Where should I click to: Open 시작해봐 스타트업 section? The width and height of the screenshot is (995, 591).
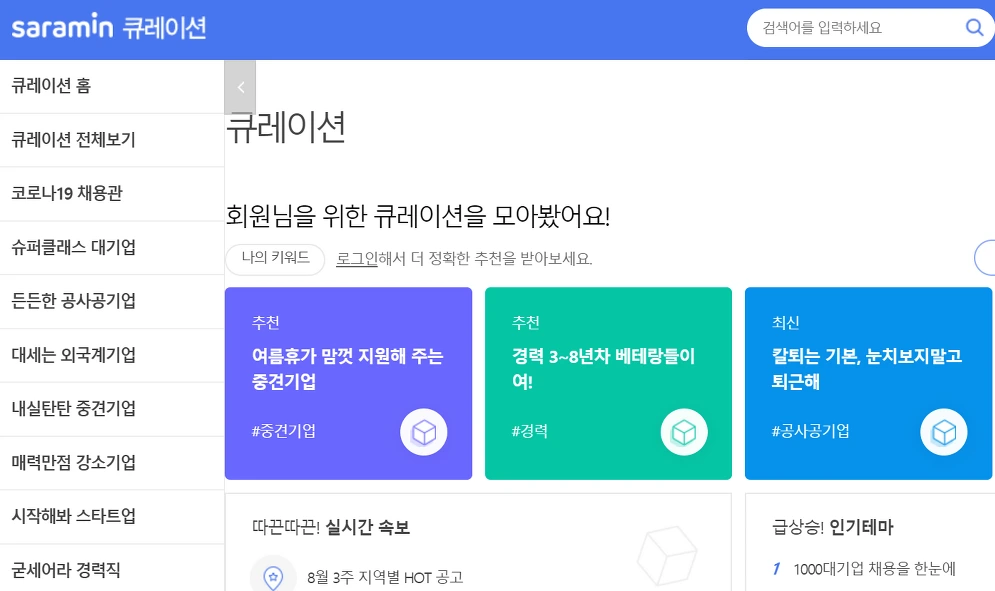(x=75, y=516)
